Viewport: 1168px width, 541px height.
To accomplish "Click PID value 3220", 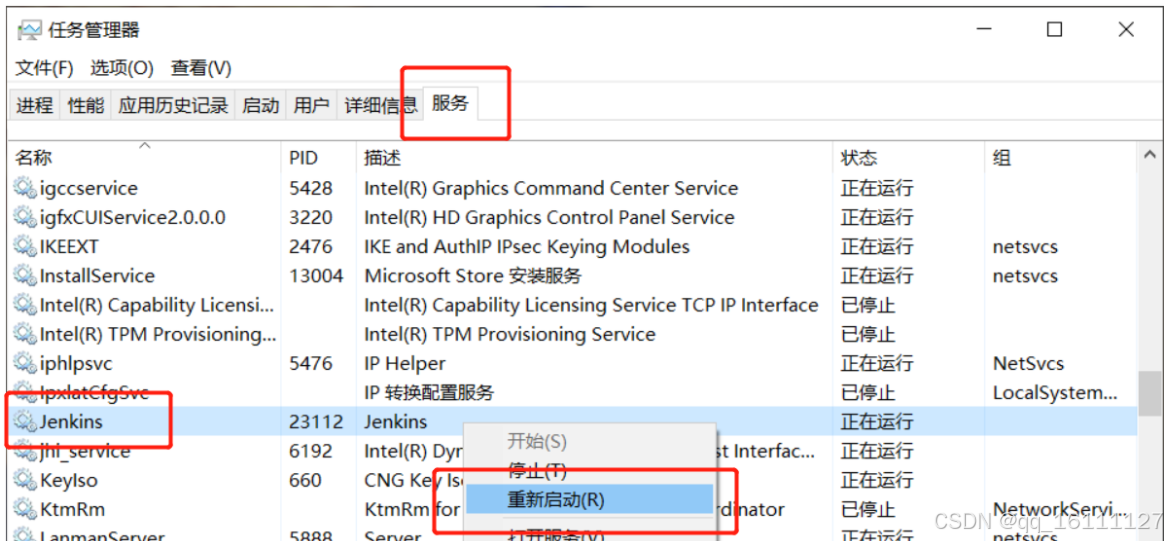I will coord(311,218).
